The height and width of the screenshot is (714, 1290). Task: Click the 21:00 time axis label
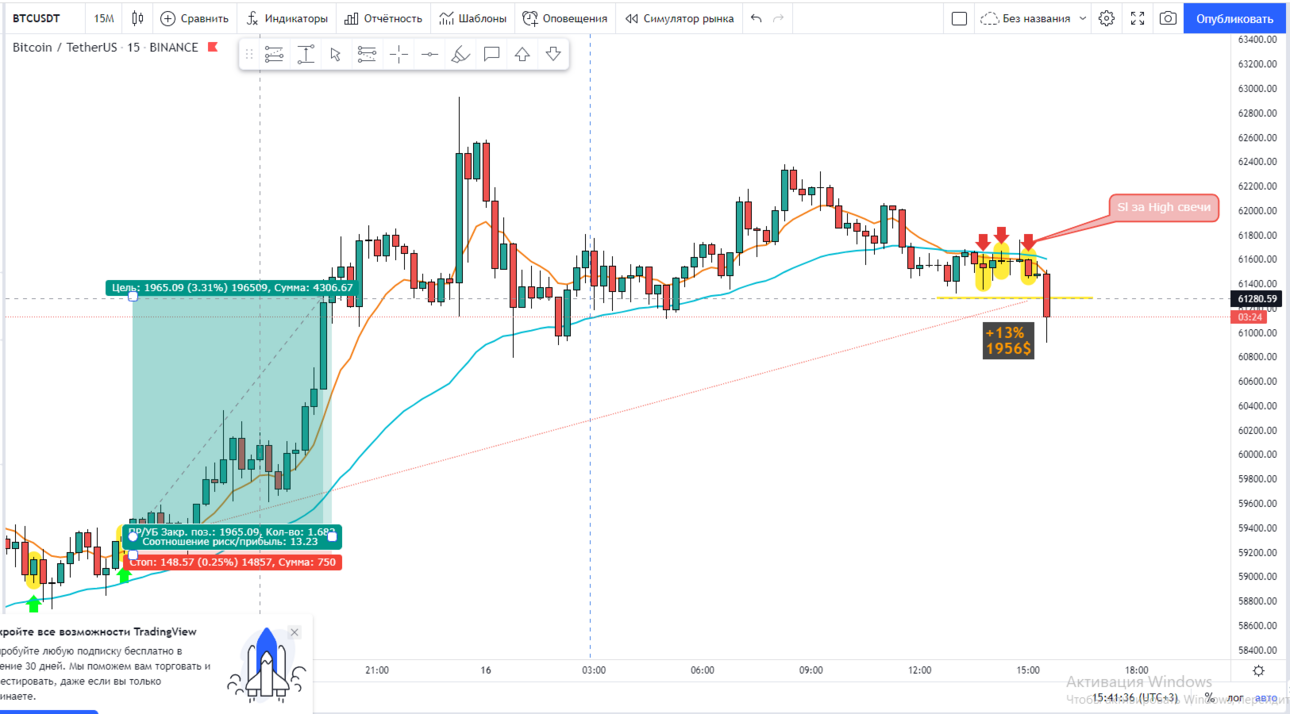coord(377,670)
